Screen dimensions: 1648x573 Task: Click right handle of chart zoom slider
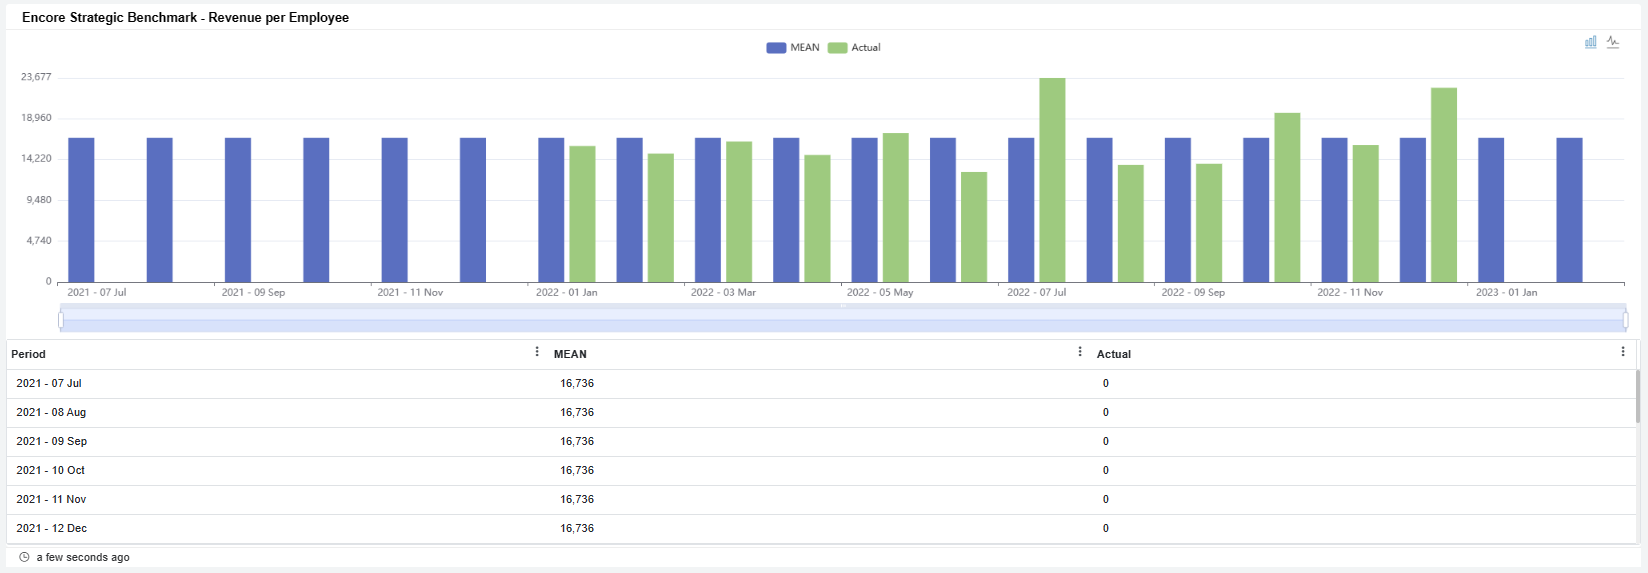(1625, 320)
